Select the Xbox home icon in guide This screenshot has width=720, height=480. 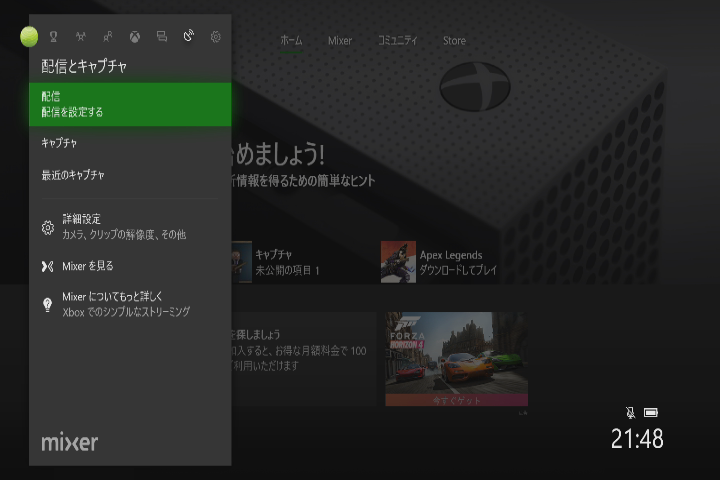pyautogui.click(x=135, y=36)
